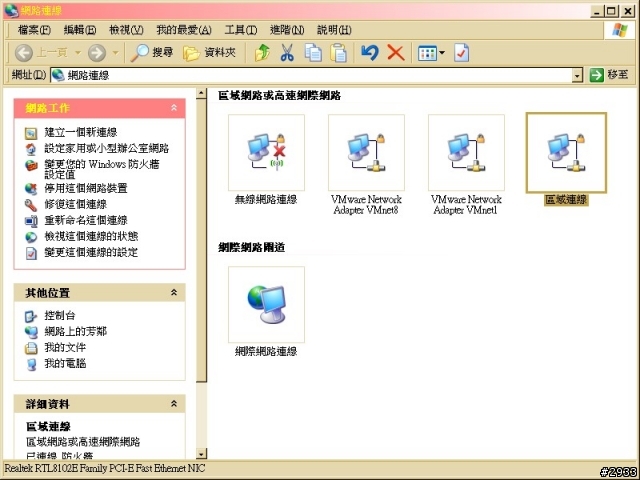Click the Search (搜尋) toolbar button
The height and width of the screenshot is (480, 640).
[152, 53]
